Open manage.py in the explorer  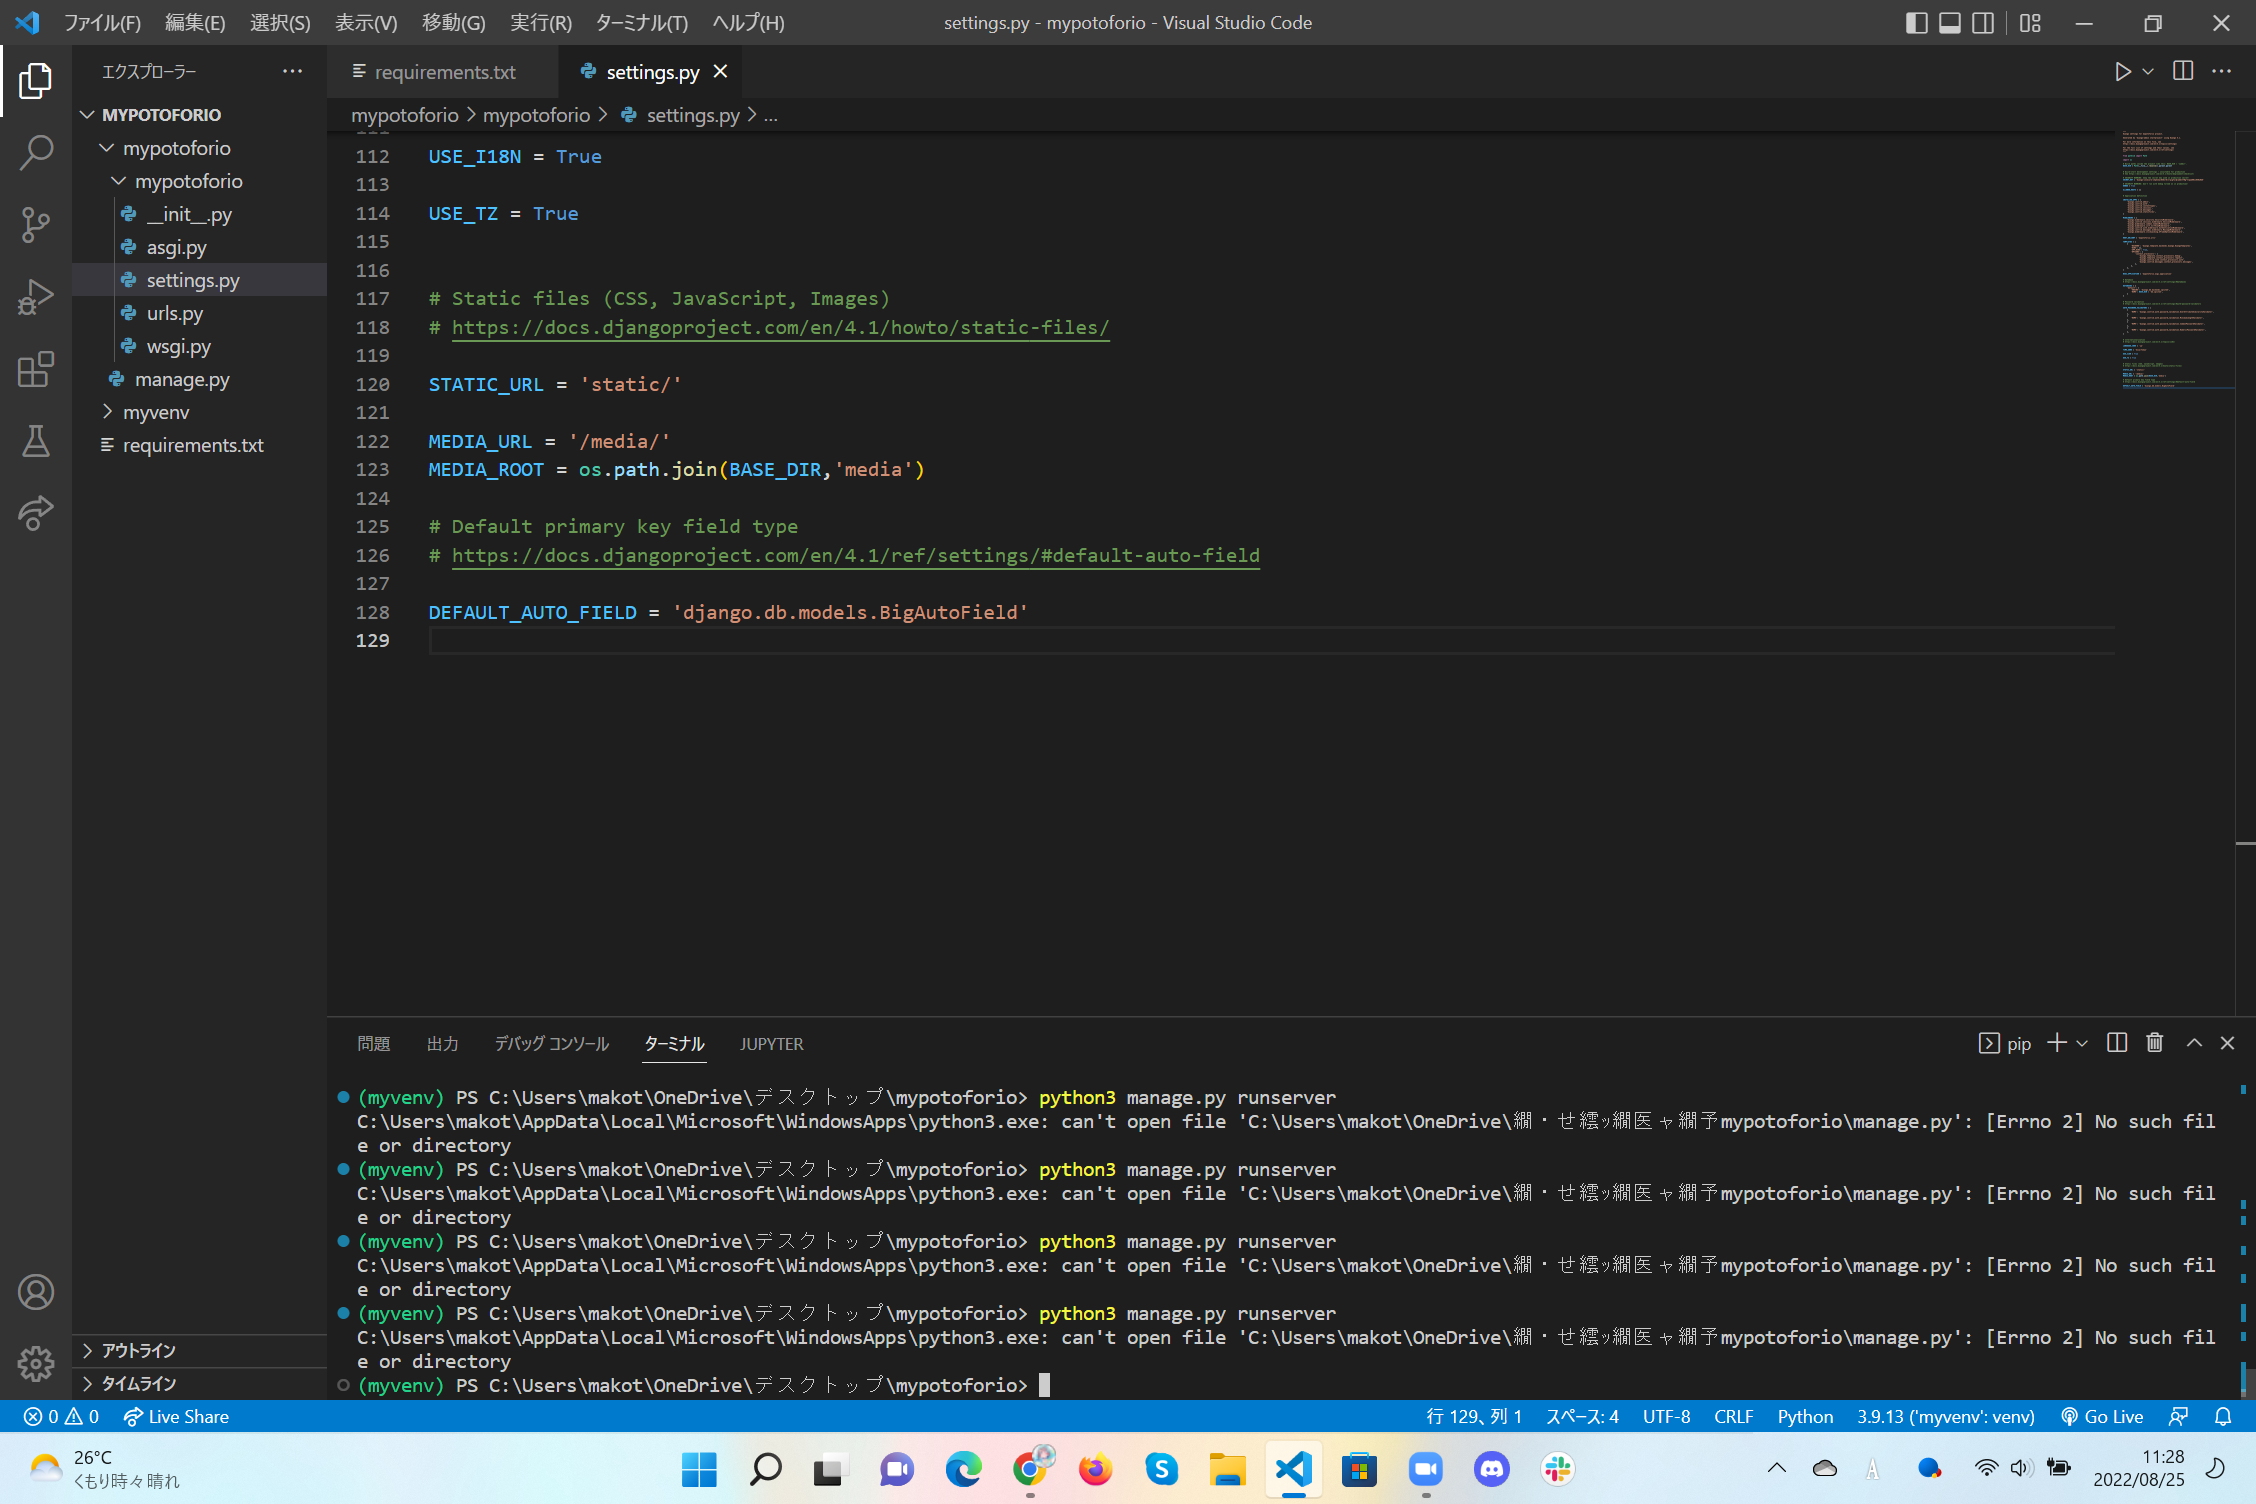(182, 379)
